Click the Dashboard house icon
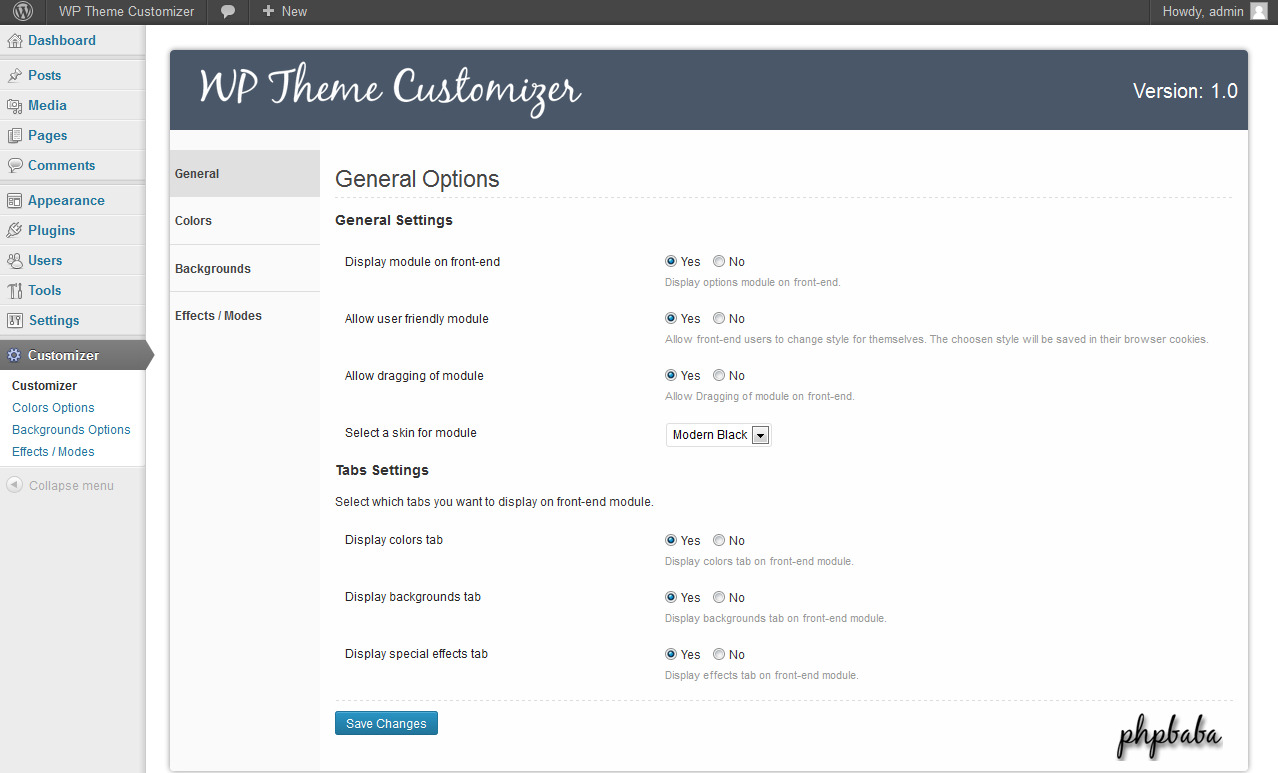 tap(15, 41)
